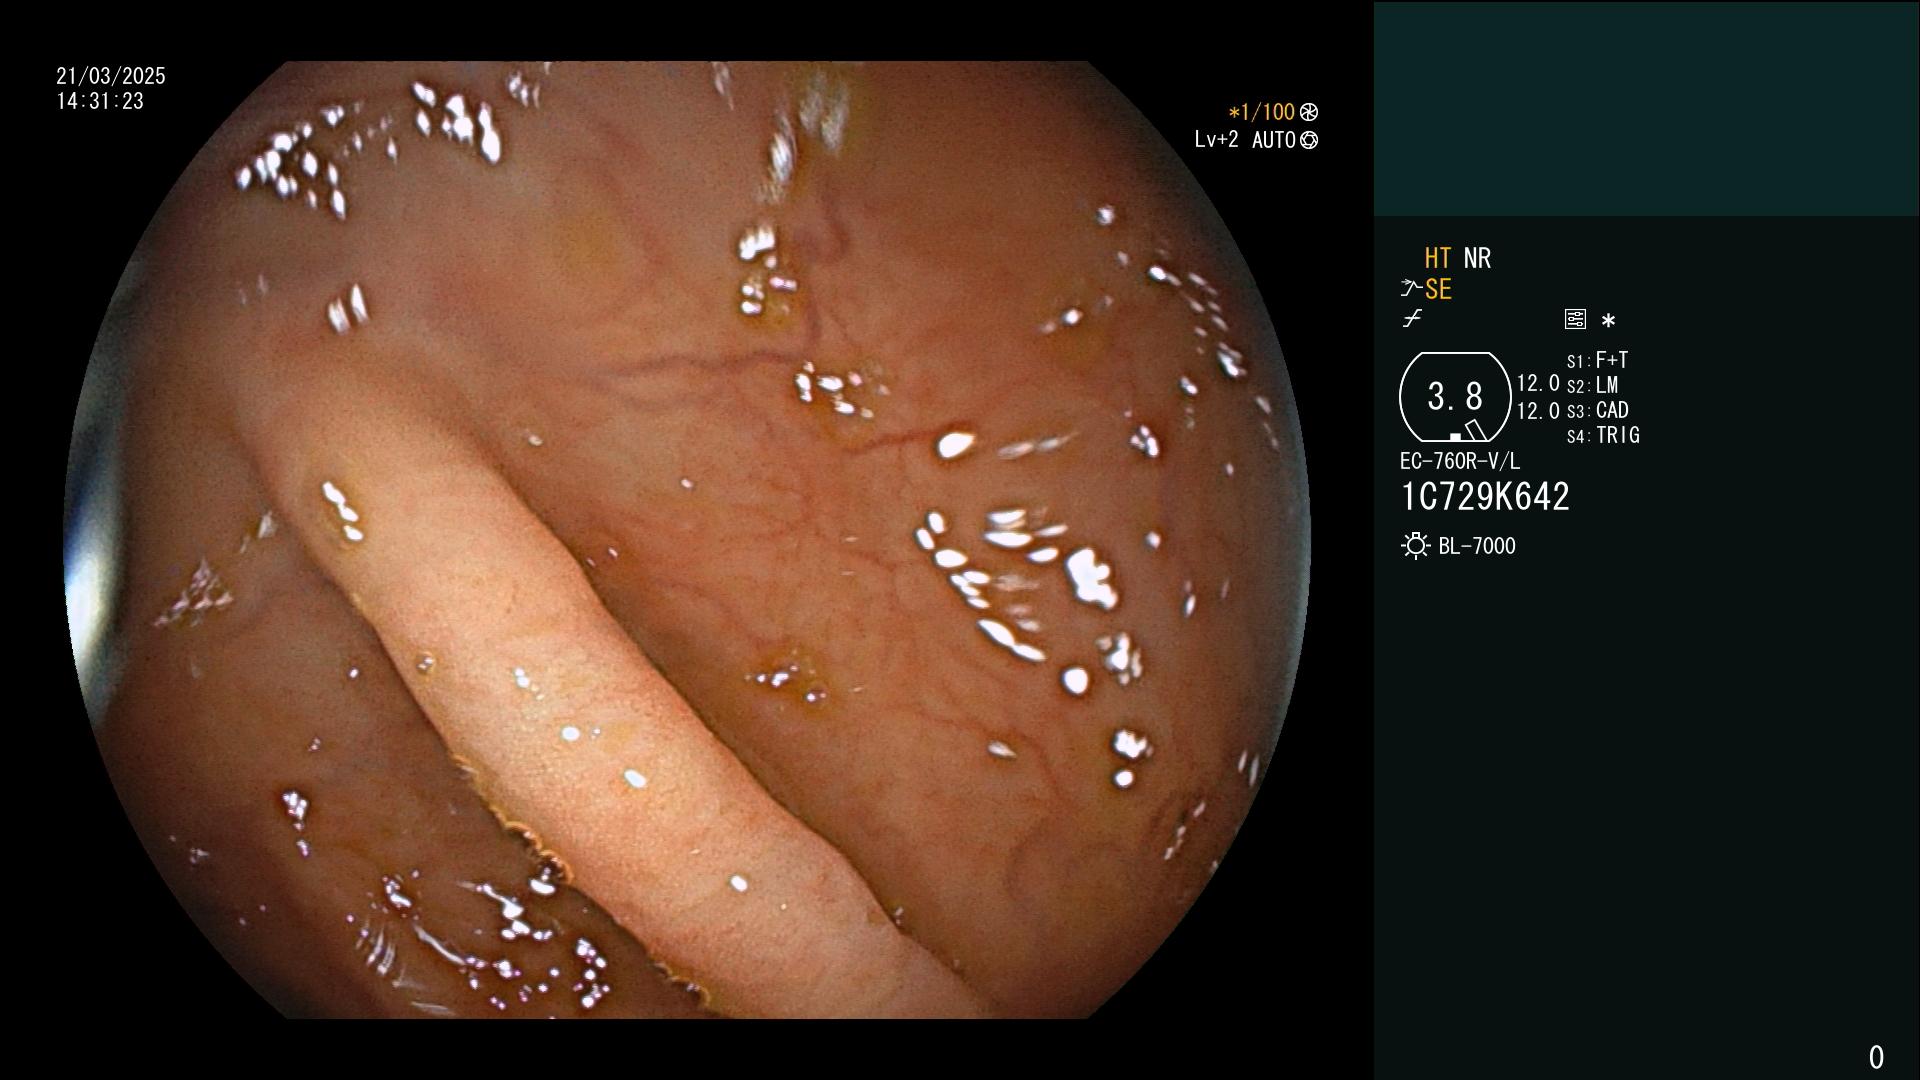The height and width of the screenshot is (1080, 1920).
Task: Click the tone curve icon below SE
Action: (x=1412, y=319)
